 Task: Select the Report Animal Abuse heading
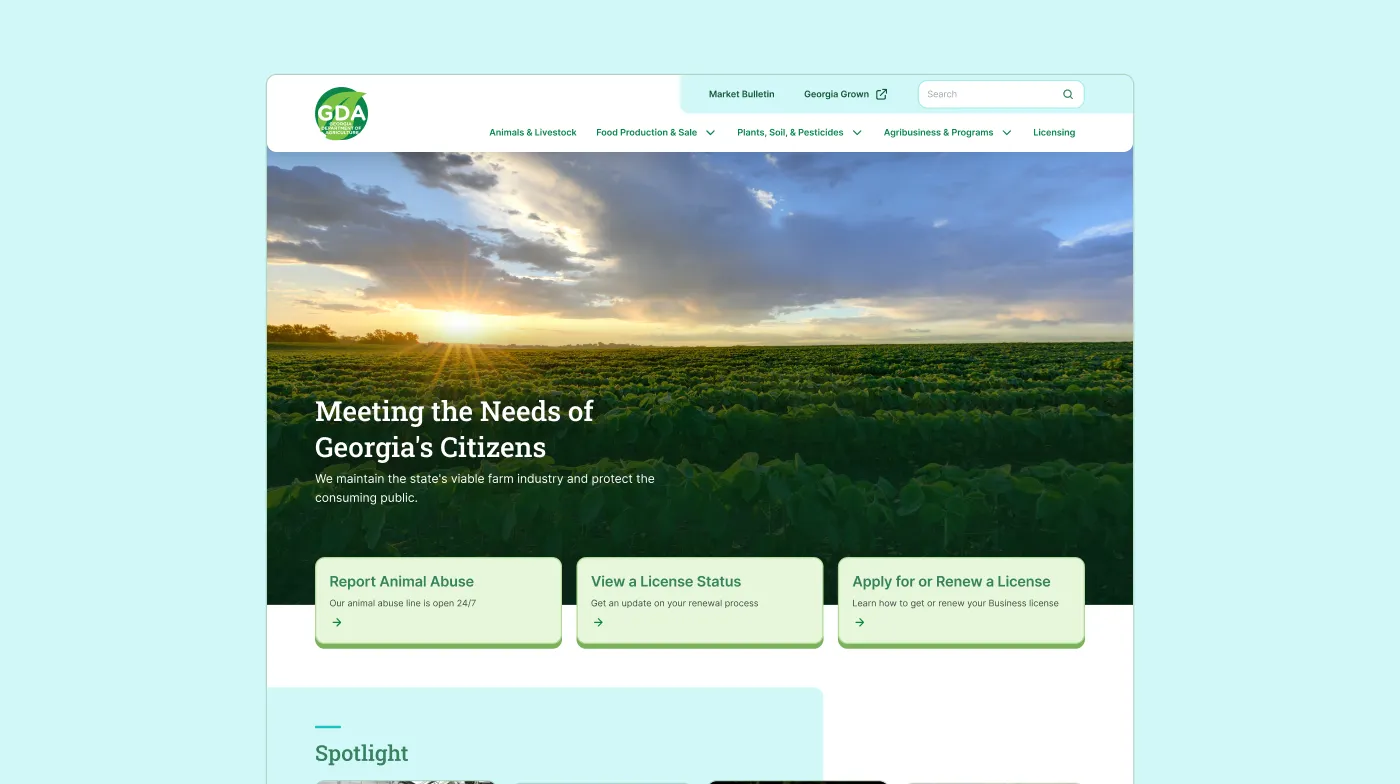pos(401,581)
